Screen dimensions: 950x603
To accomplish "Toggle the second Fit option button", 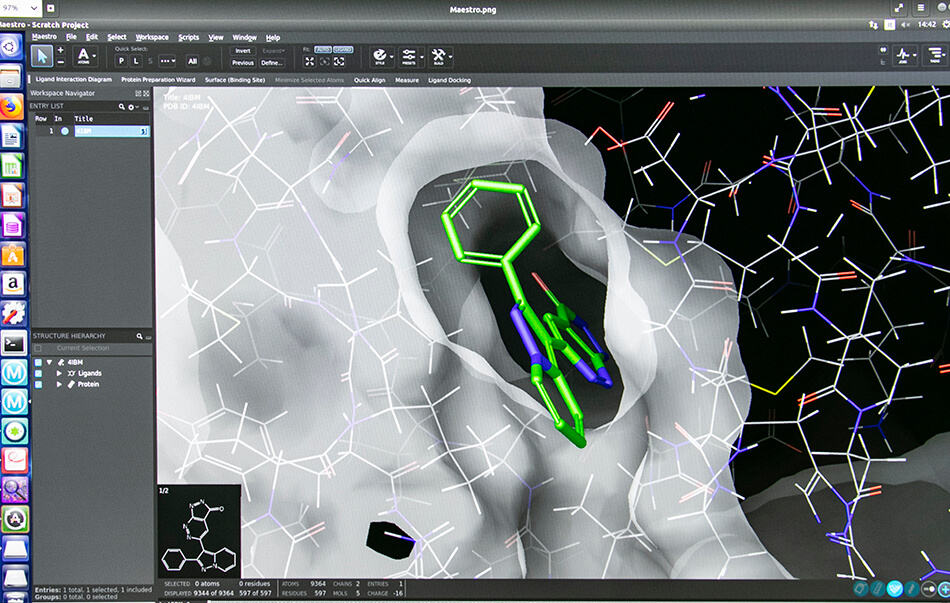I will (343, 50).
